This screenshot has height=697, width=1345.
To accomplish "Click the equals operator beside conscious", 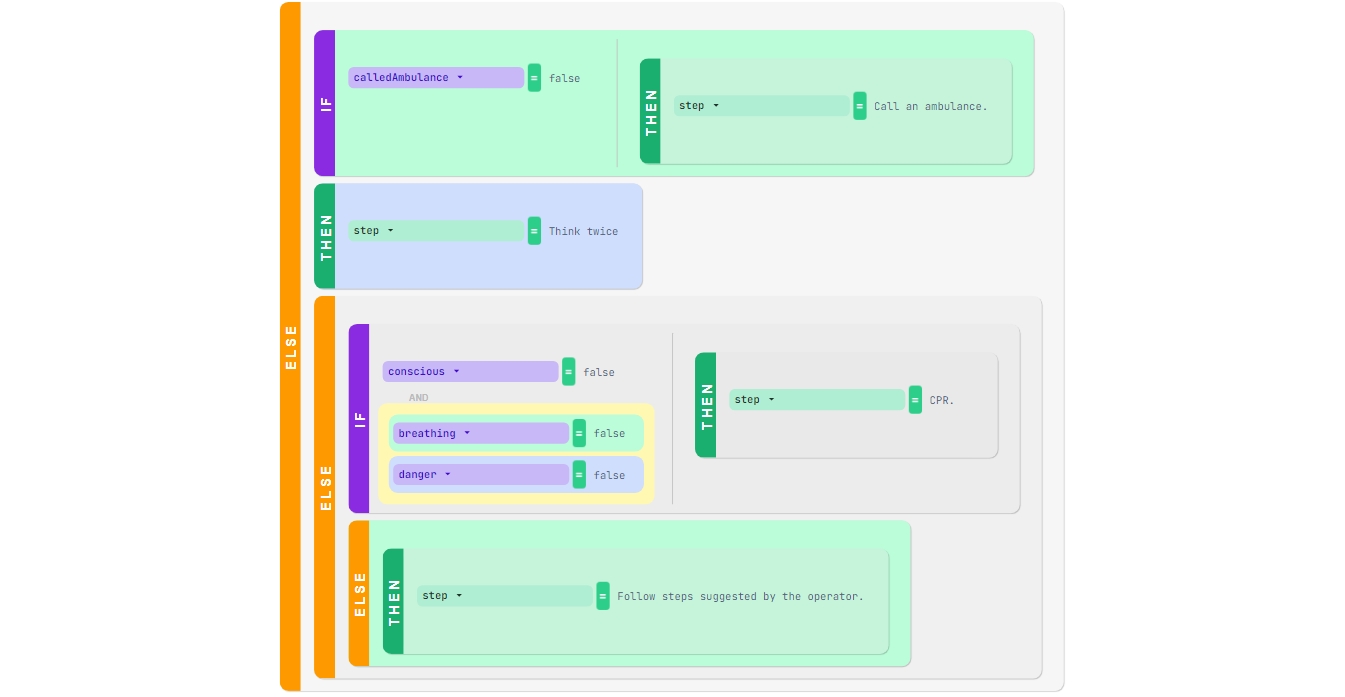I will [x=569, y=372].
